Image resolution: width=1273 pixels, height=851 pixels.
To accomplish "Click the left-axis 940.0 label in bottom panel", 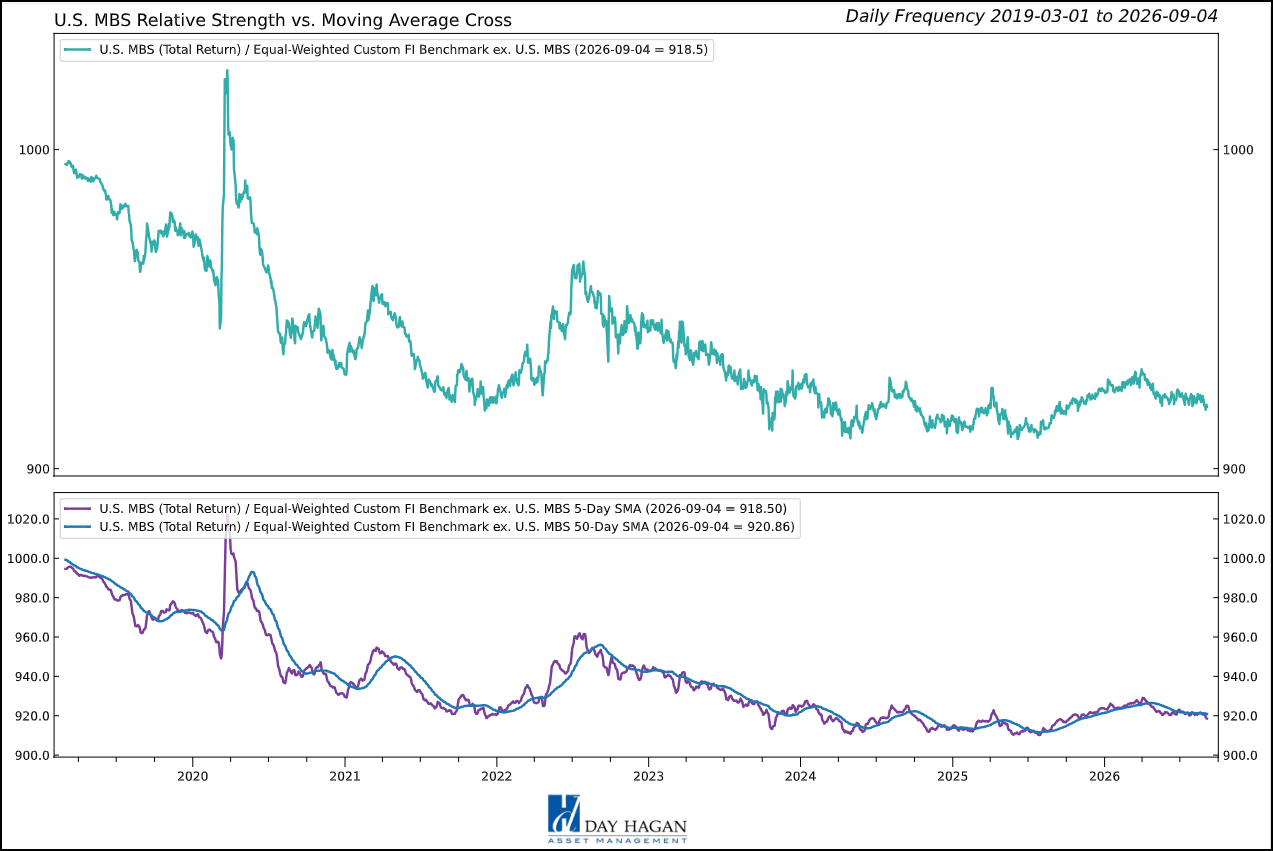I will (30, 677).
